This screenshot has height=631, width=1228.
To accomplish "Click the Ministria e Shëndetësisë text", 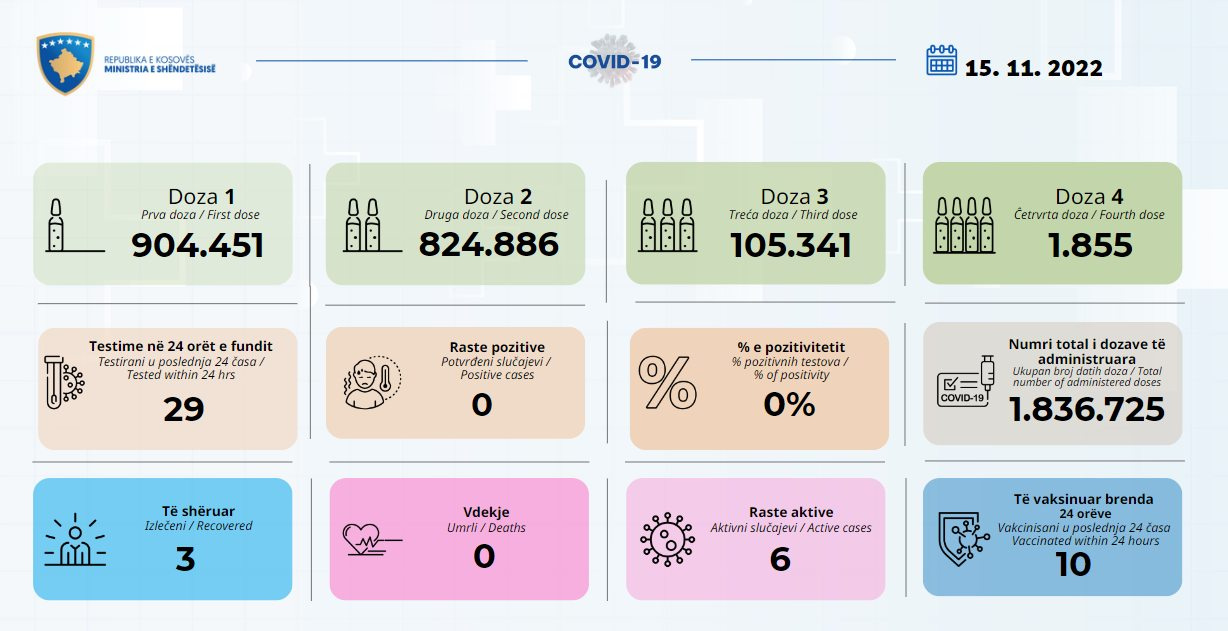I will click(159, 69).
